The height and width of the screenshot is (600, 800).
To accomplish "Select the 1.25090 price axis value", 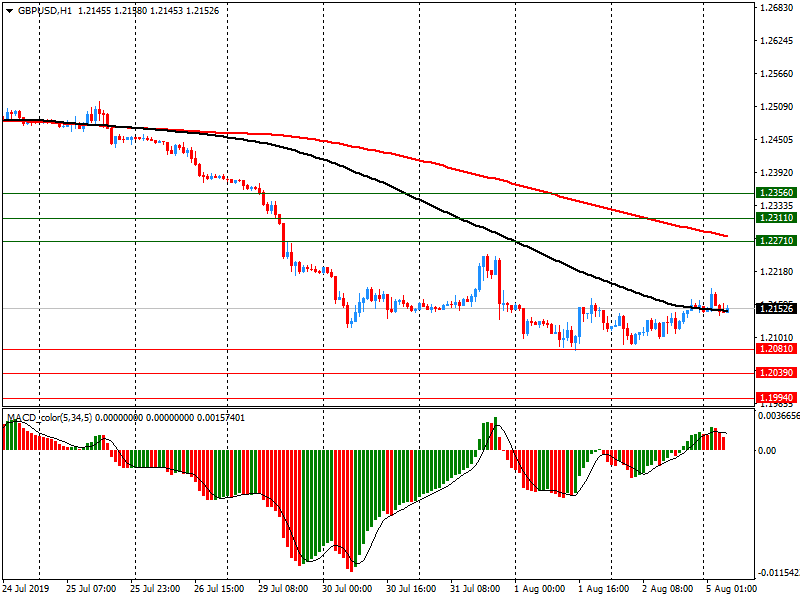I will coord(777,107).
